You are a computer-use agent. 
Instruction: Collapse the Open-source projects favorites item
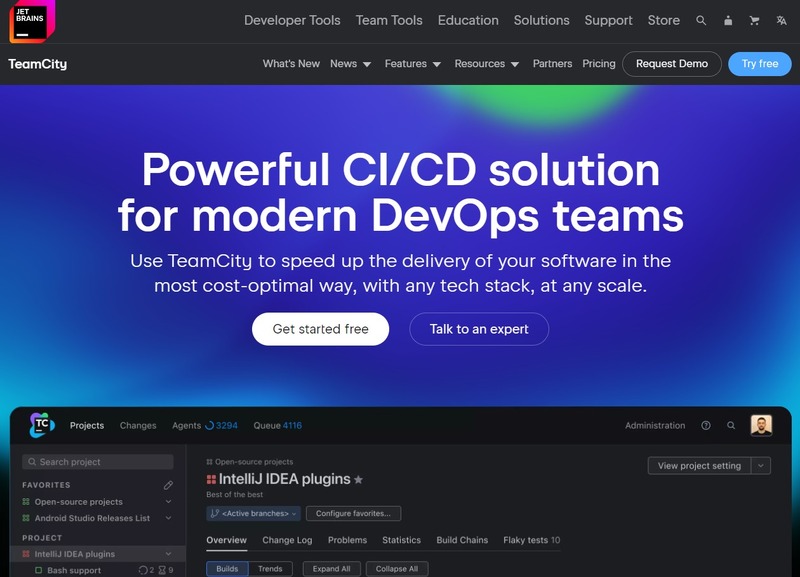(x=168, y=502)
